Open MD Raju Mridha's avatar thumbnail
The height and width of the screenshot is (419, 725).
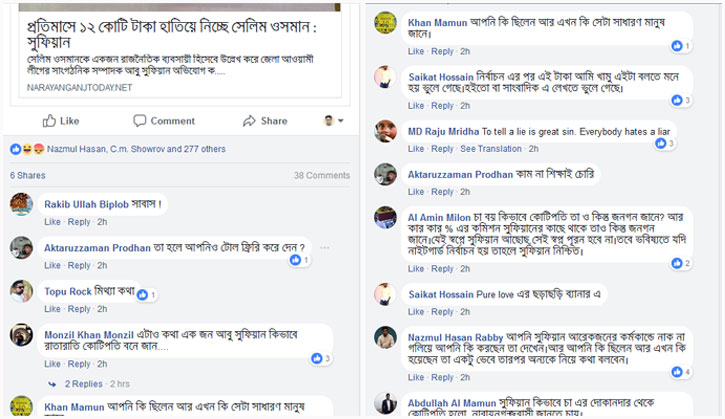click(385, 131)
